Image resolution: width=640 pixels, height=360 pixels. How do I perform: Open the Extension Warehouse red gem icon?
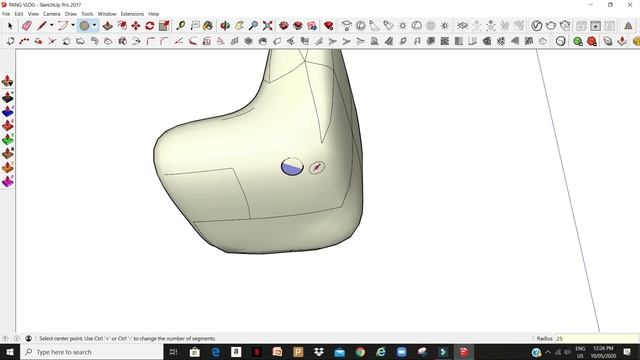pos(329,26)
